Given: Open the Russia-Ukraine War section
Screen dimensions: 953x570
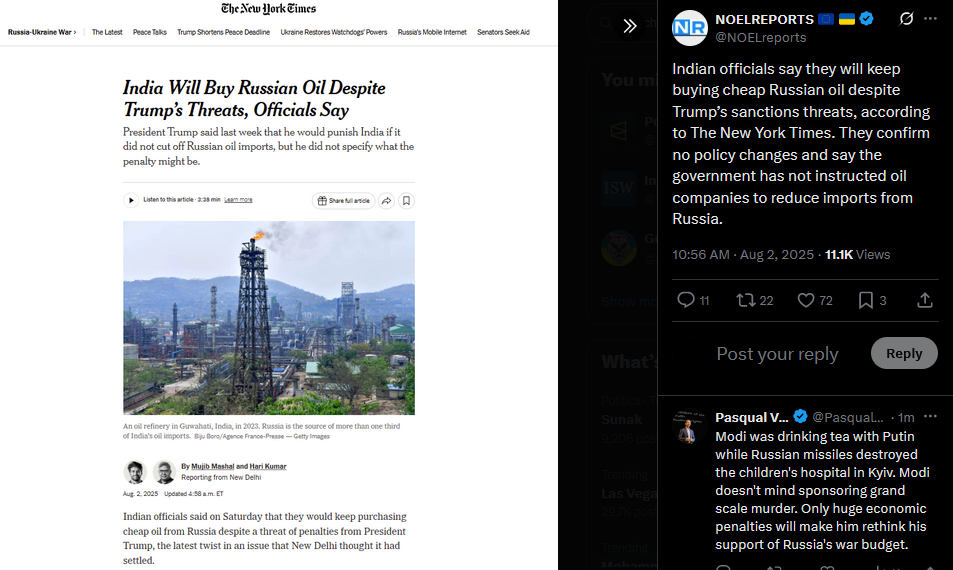Looking at the screenshot, I should click(42, 32).
